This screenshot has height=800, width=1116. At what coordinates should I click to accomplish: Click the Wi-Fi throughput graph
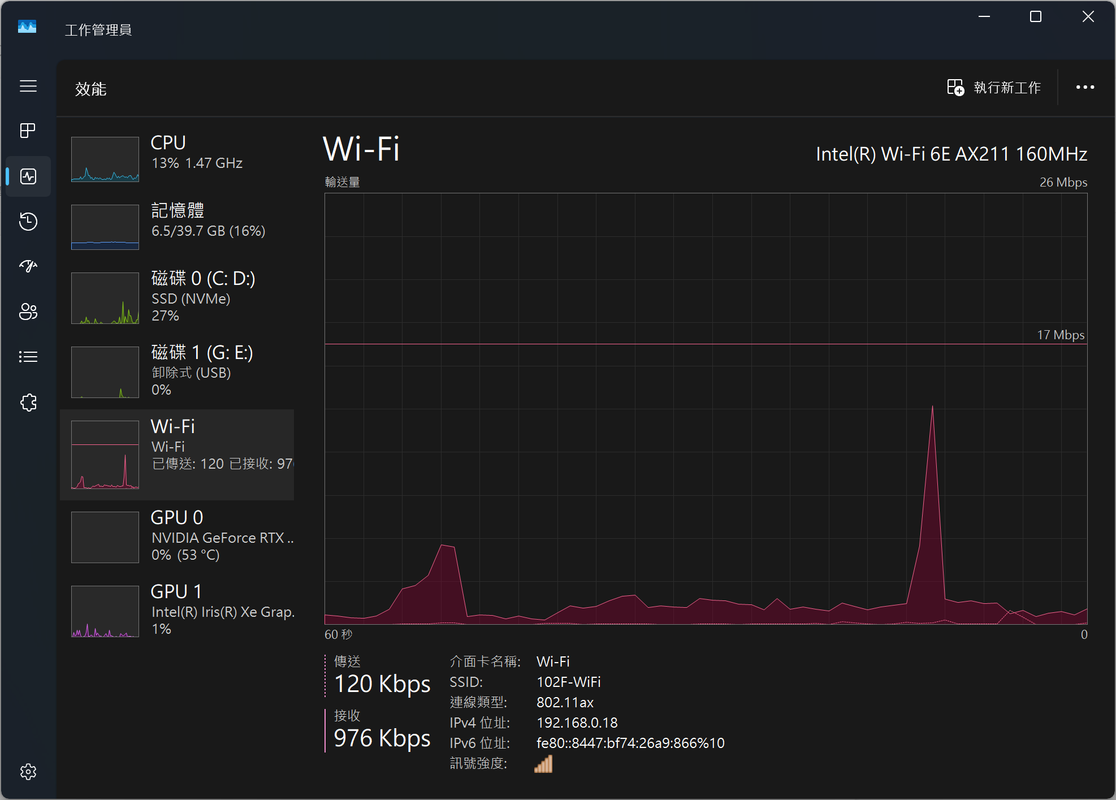point(705,409)
